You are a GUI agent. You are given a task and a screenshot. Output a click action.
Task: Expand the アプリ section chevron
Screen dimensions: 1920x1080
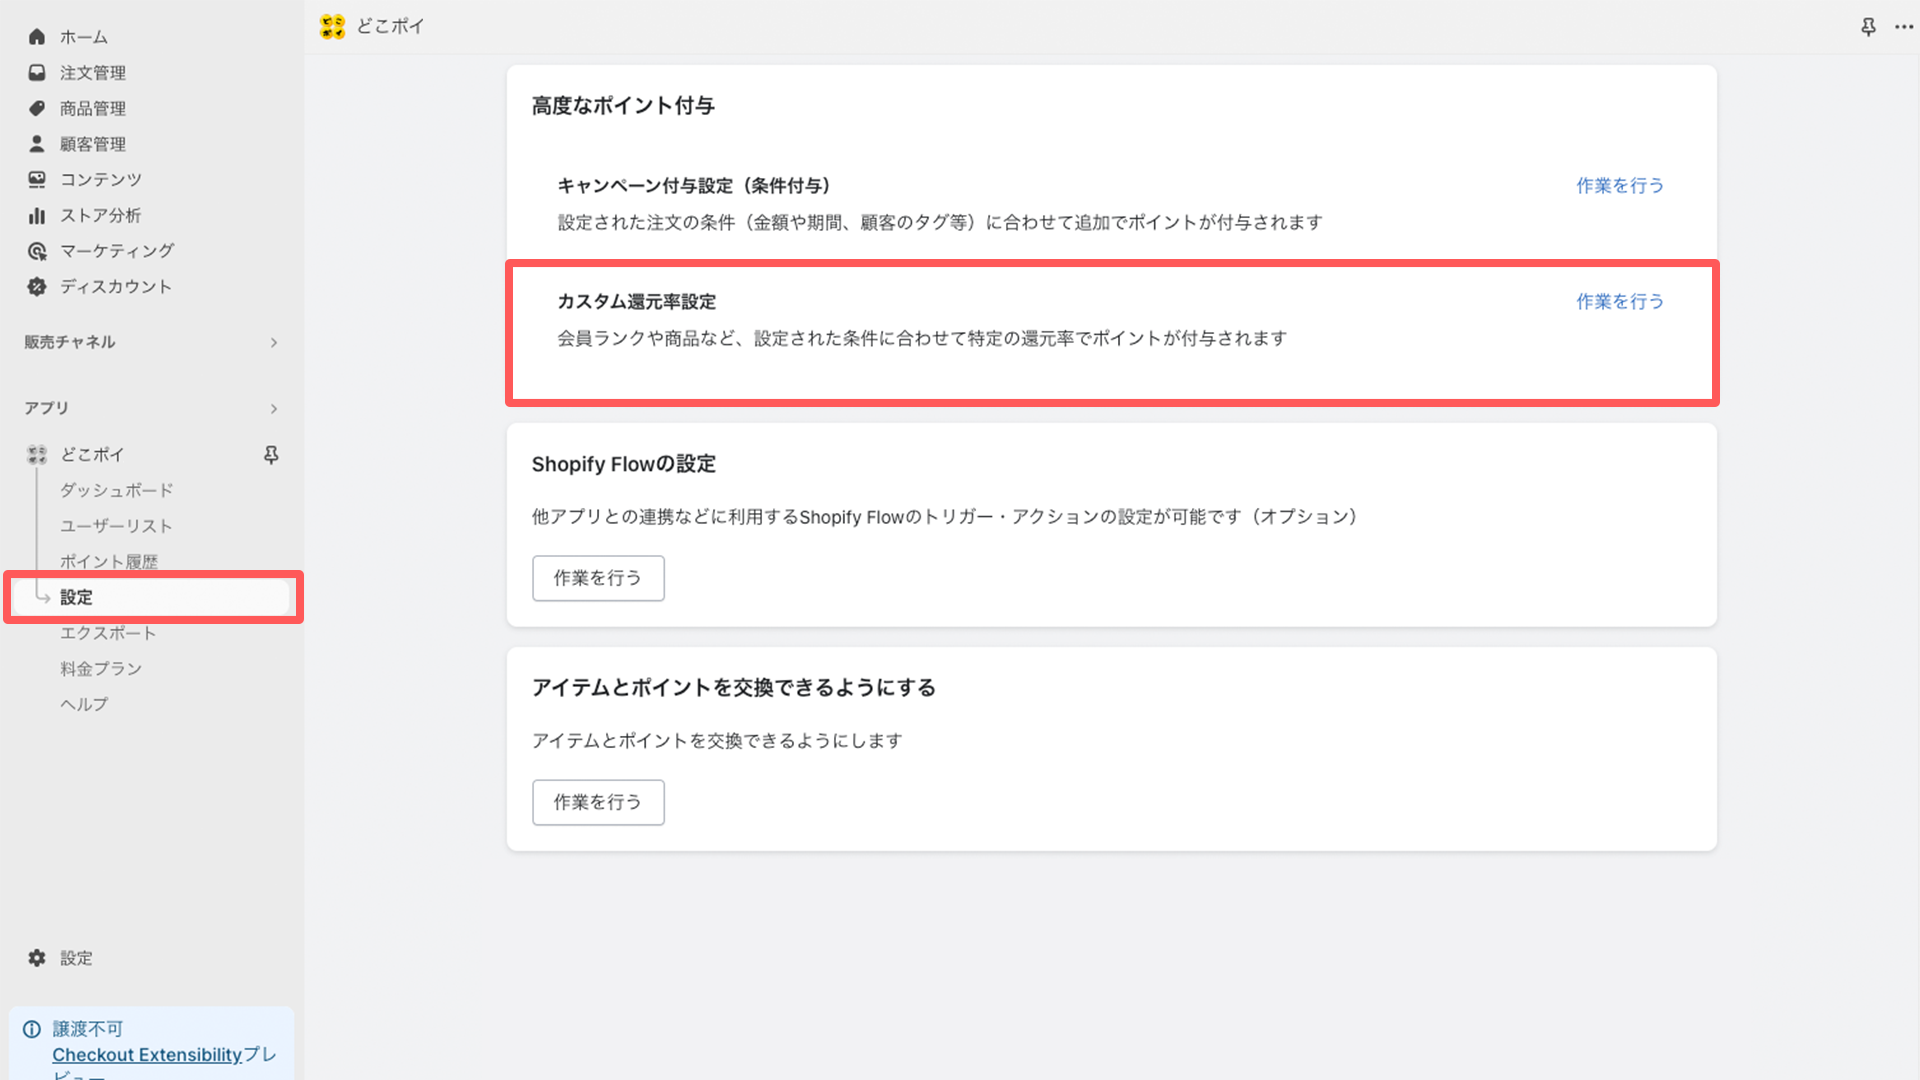click(273, 409)
